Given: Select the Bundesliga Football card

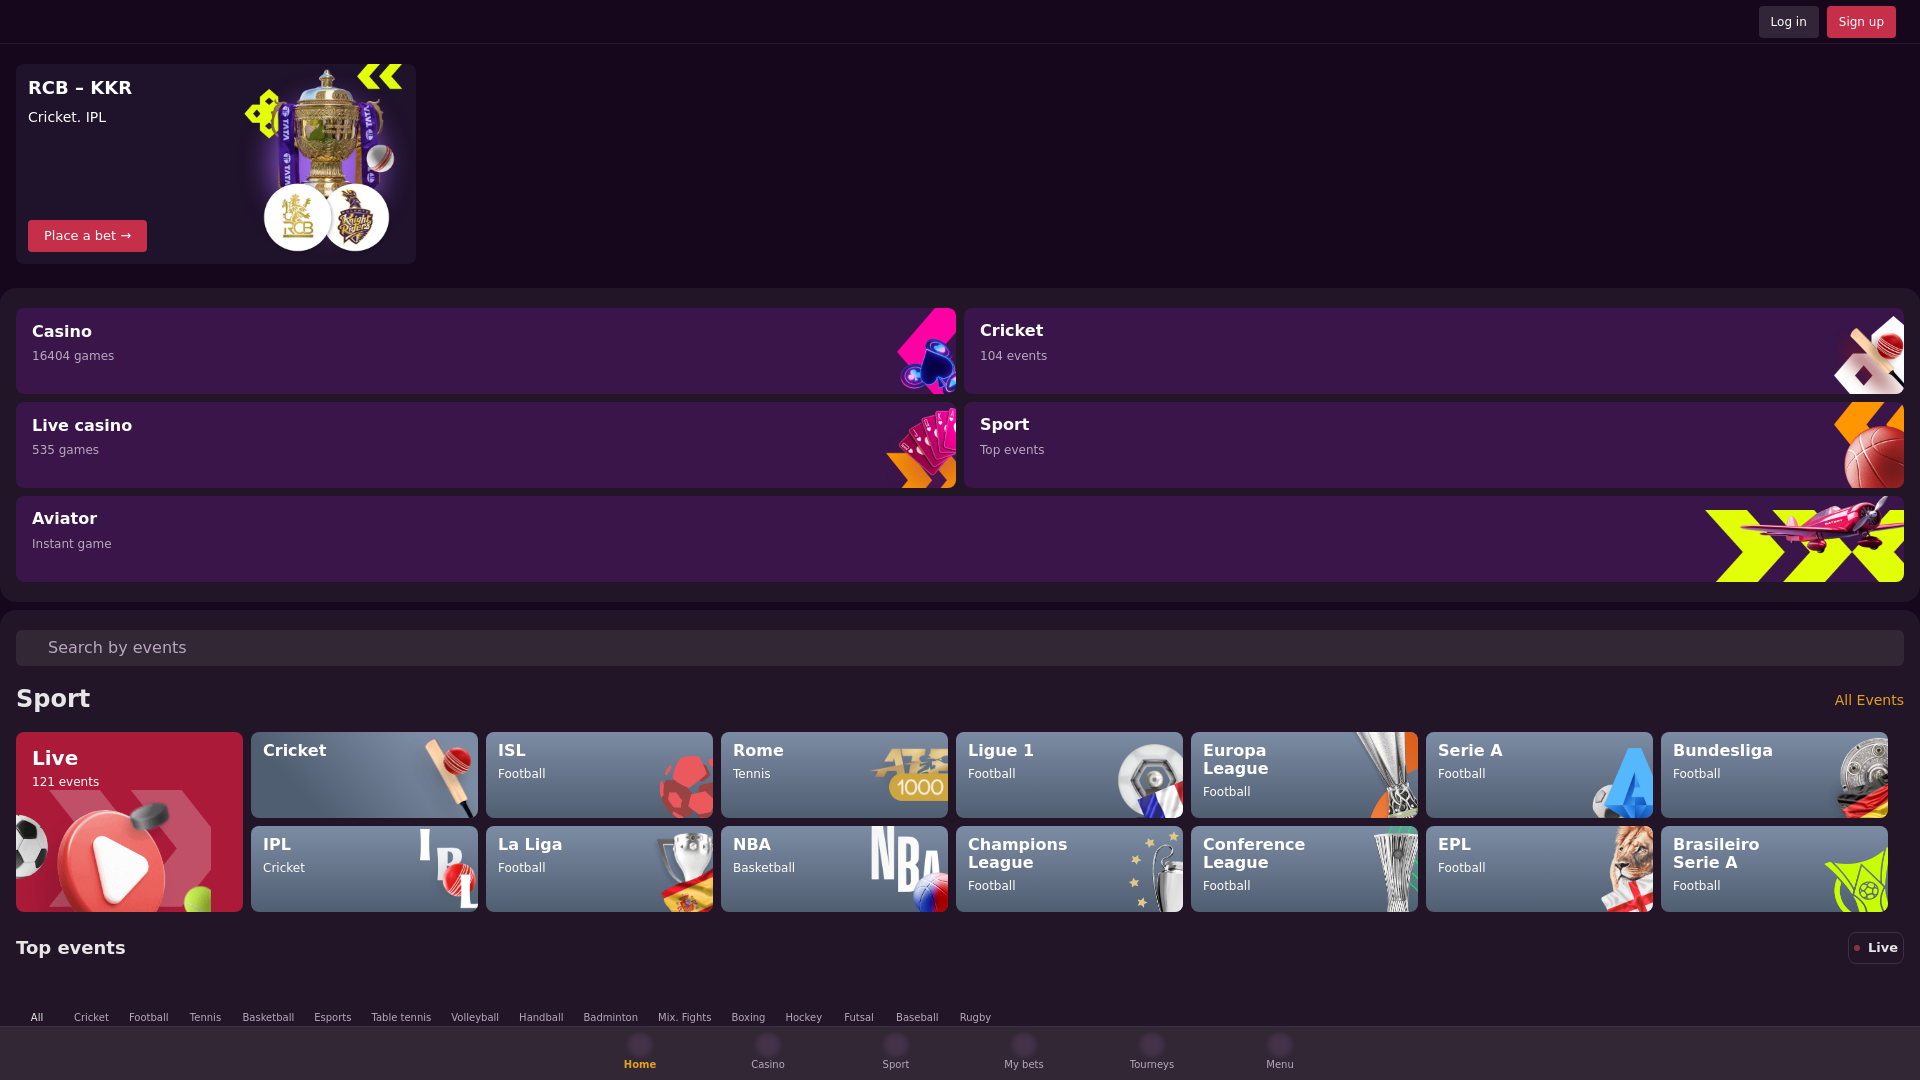Looking at the screenshot, I should pos(1774,775).
